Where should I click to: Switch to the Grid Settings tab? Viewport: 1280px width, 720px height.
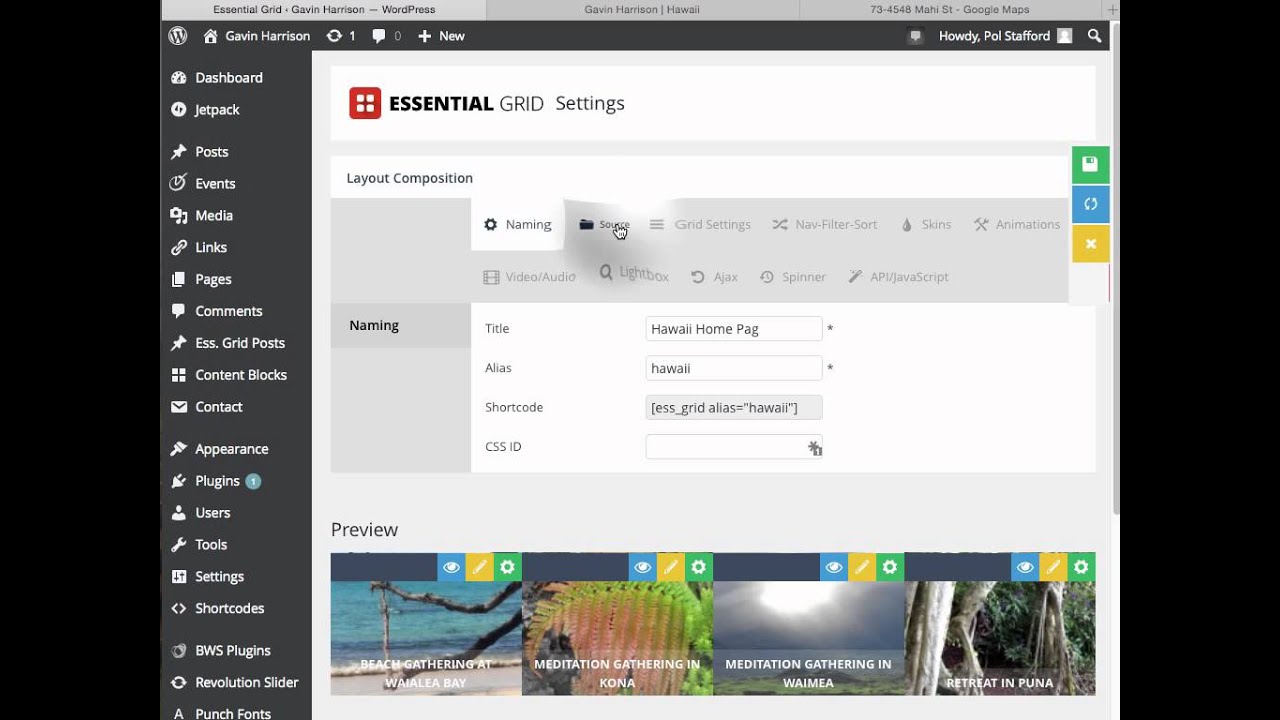[700, 224]
